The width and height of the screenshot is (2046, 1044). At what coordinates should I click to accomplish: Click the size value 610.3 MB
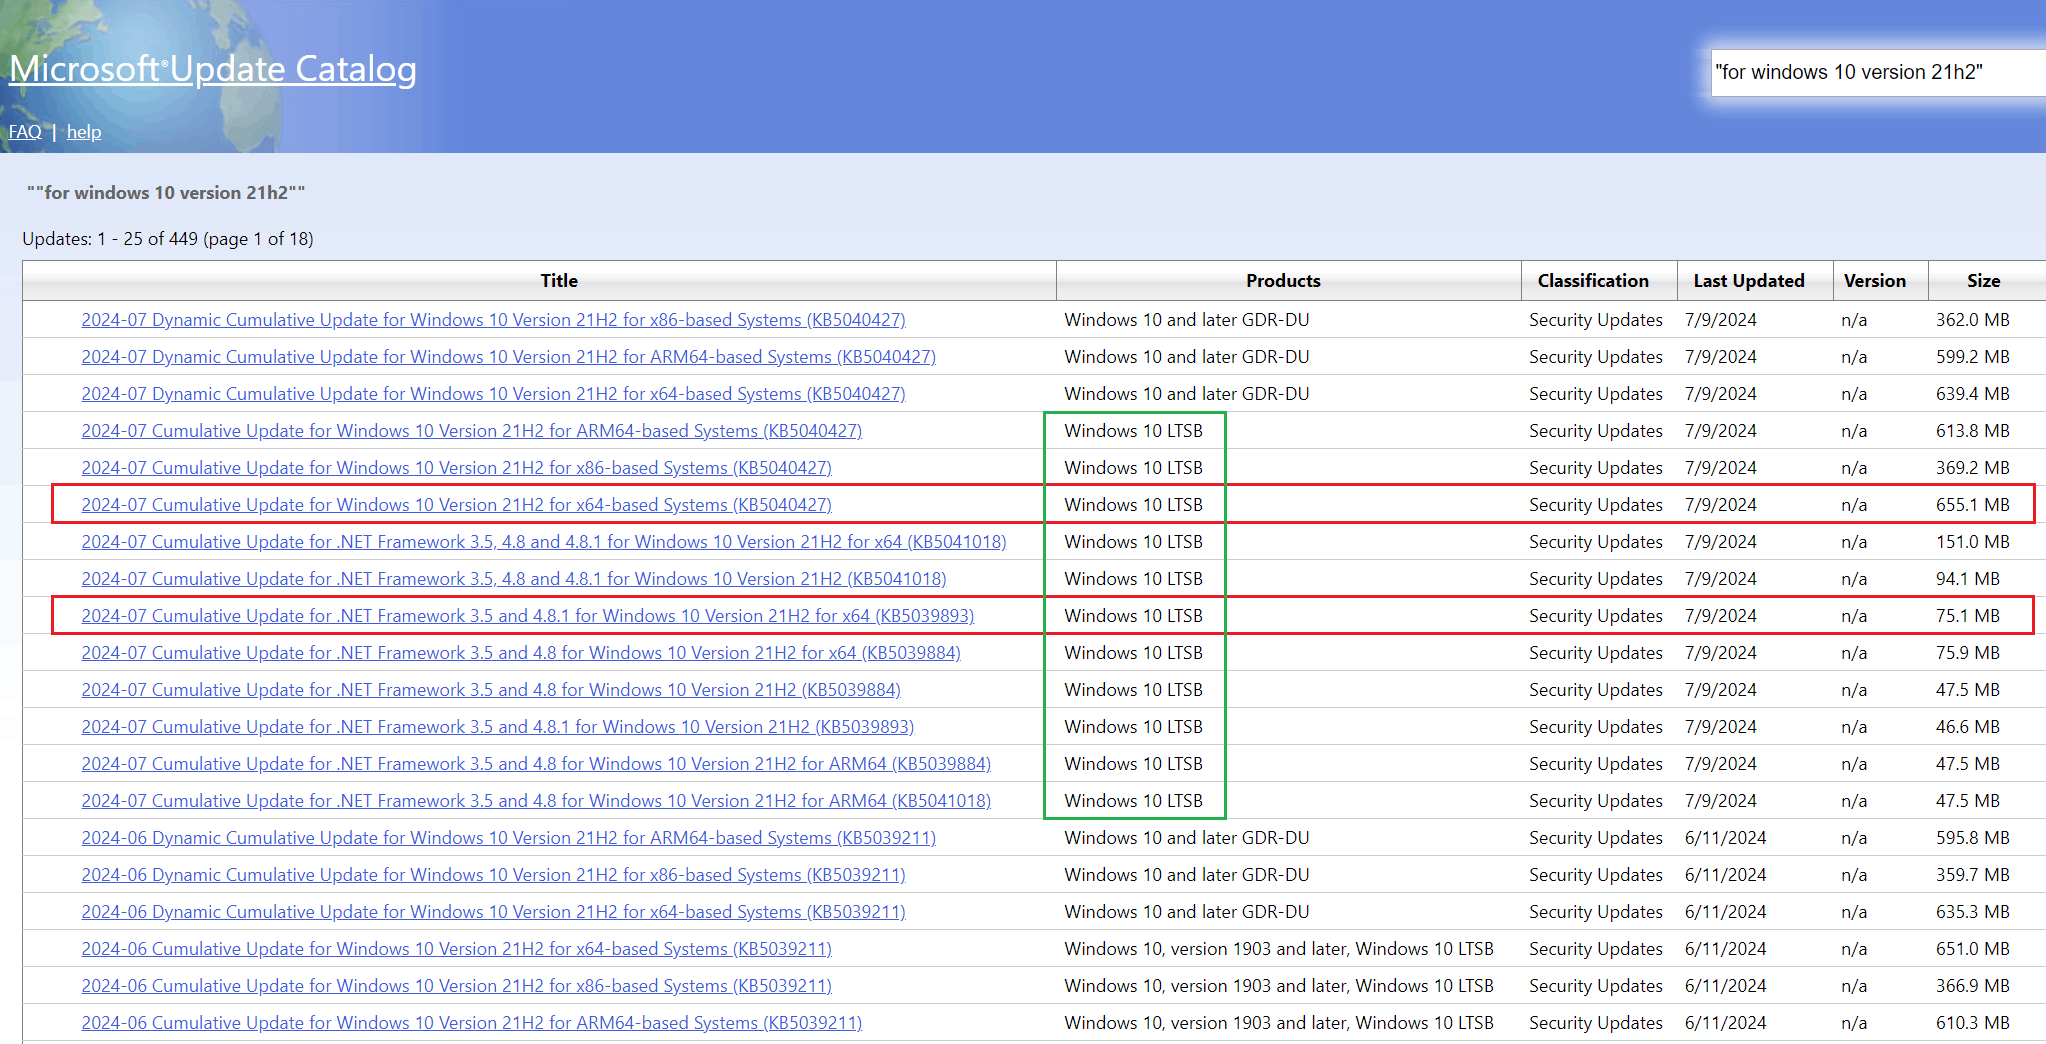point(1972,1023)
